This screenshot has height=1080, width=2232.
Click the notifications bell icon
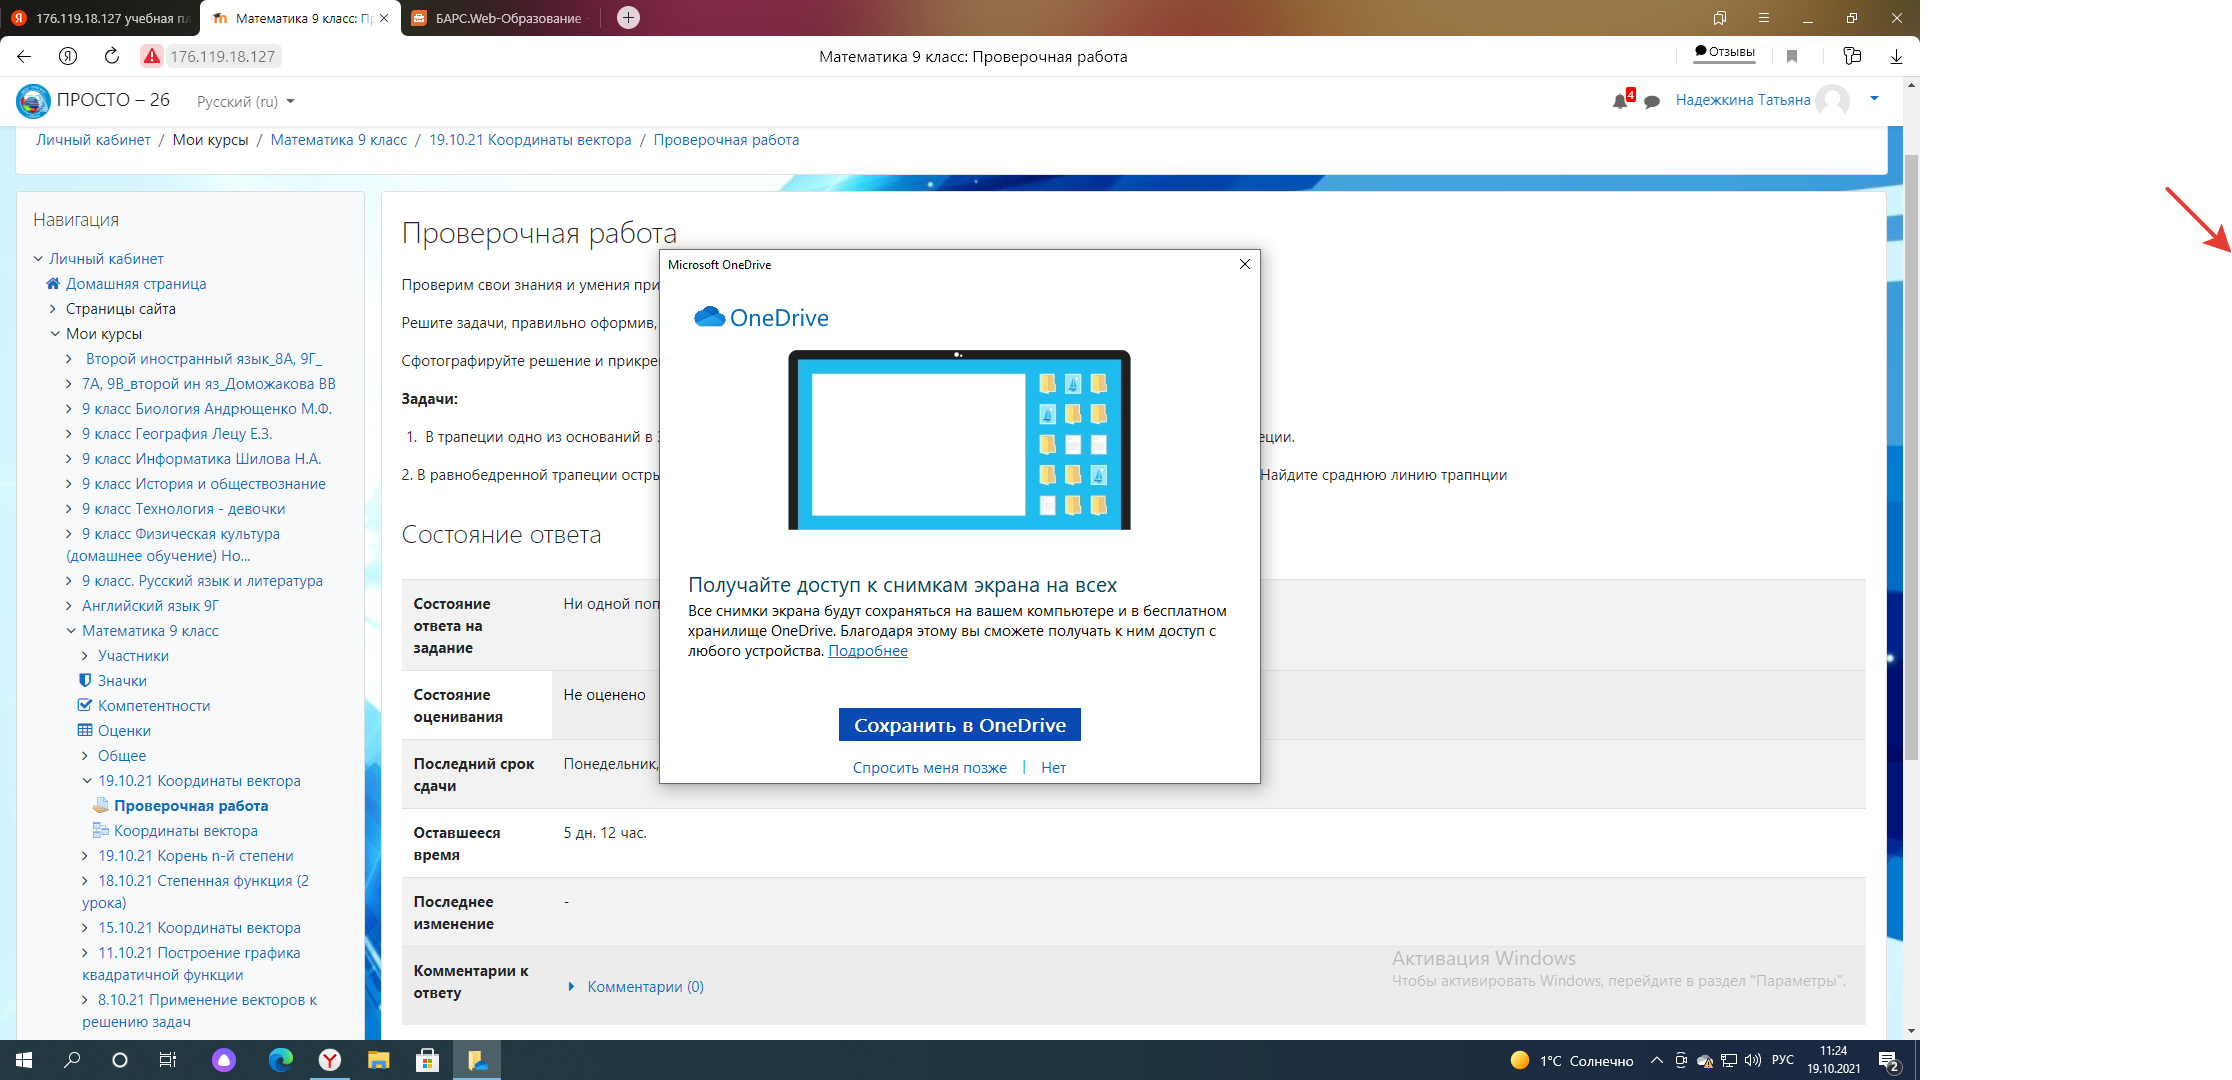pyautogui.click(x=1619, y=101)
